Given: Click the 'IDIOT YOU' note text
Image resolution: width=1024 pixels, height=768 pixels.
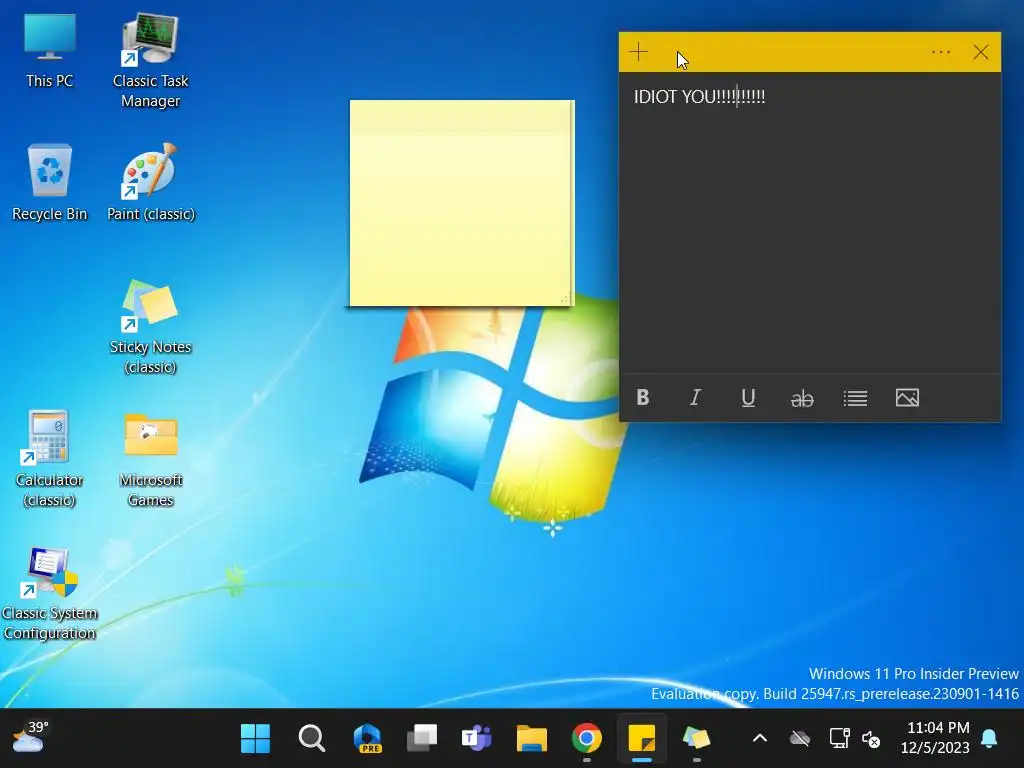Looking at the screenshot, I should [699, 97].
